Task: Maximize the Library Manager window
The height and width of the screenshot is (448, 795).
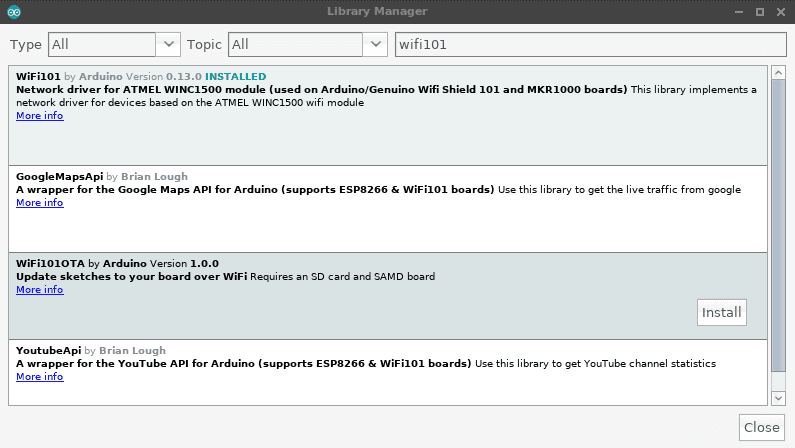Action: (x=759, y=12)
